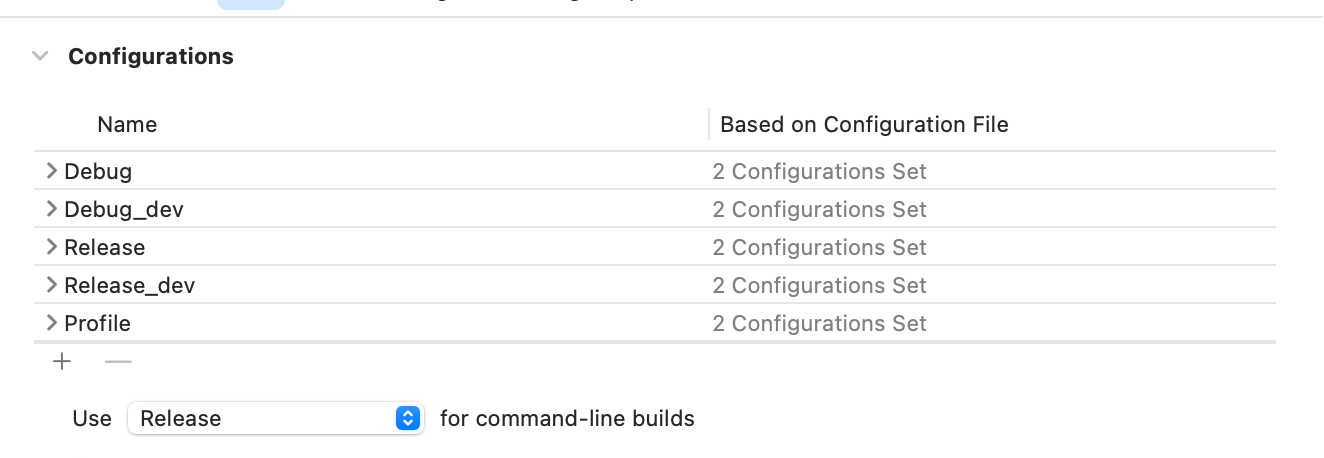Screen dimensions: 1324x458
Task: Click Based on Configuration File column header
Action: coord(864,125)
